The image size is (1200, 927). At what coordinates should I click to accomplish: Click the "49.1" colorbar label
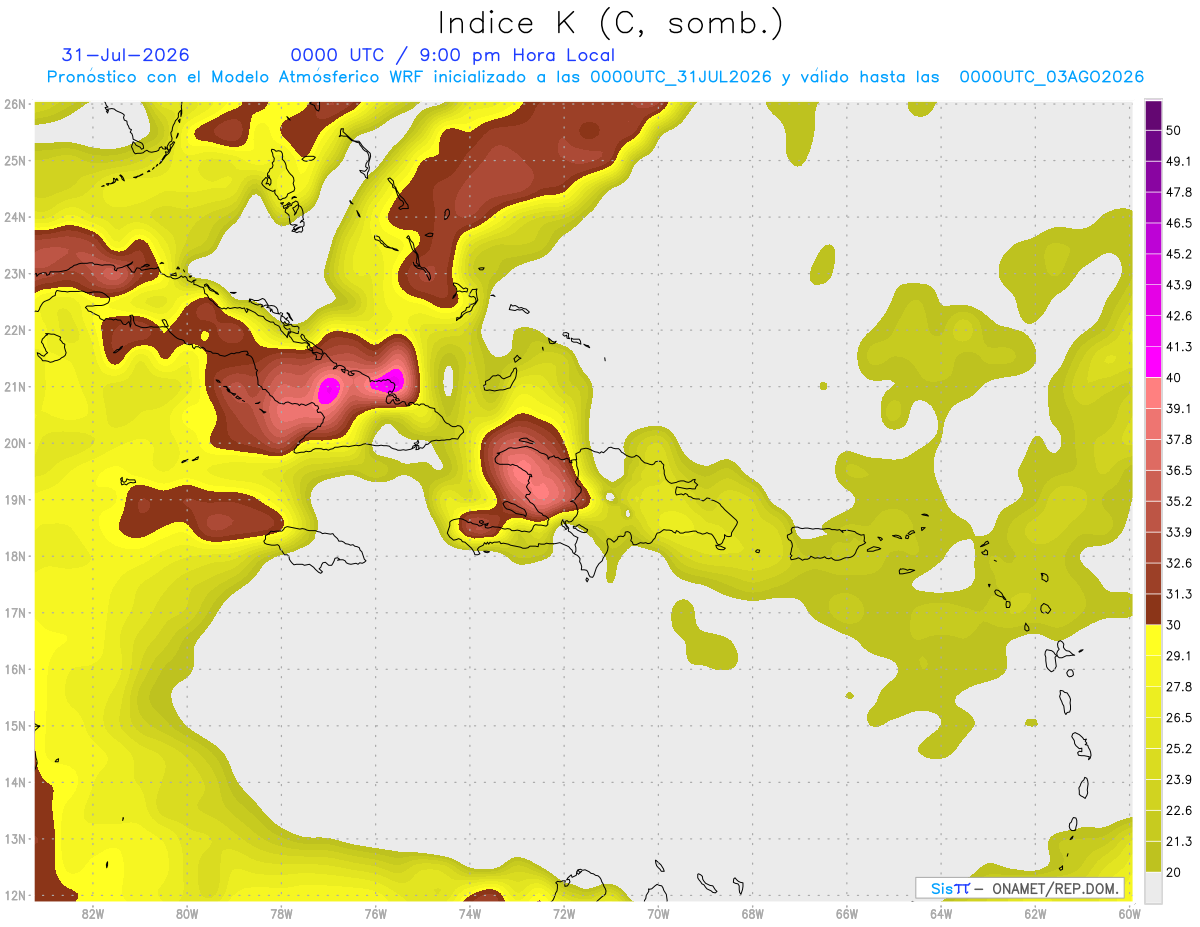[x=1179, y=161]
